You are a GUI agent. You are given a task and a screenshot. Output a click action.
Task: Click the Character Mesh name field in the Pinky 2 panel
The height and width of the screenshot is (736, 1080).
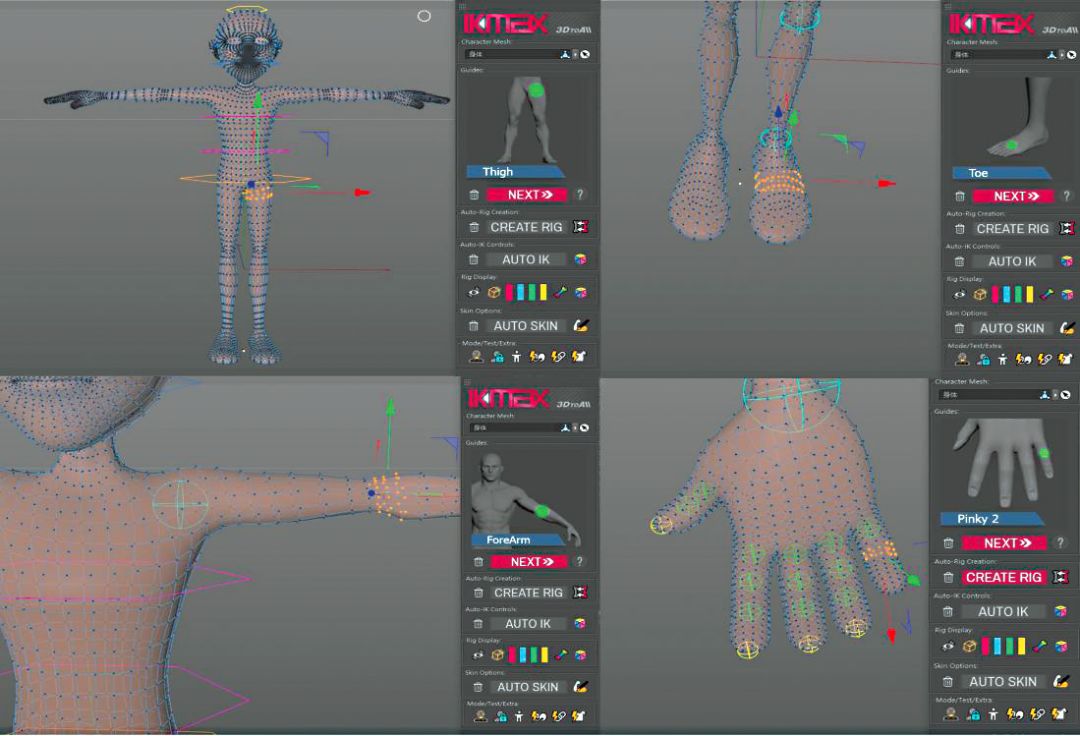click(990, 395)
